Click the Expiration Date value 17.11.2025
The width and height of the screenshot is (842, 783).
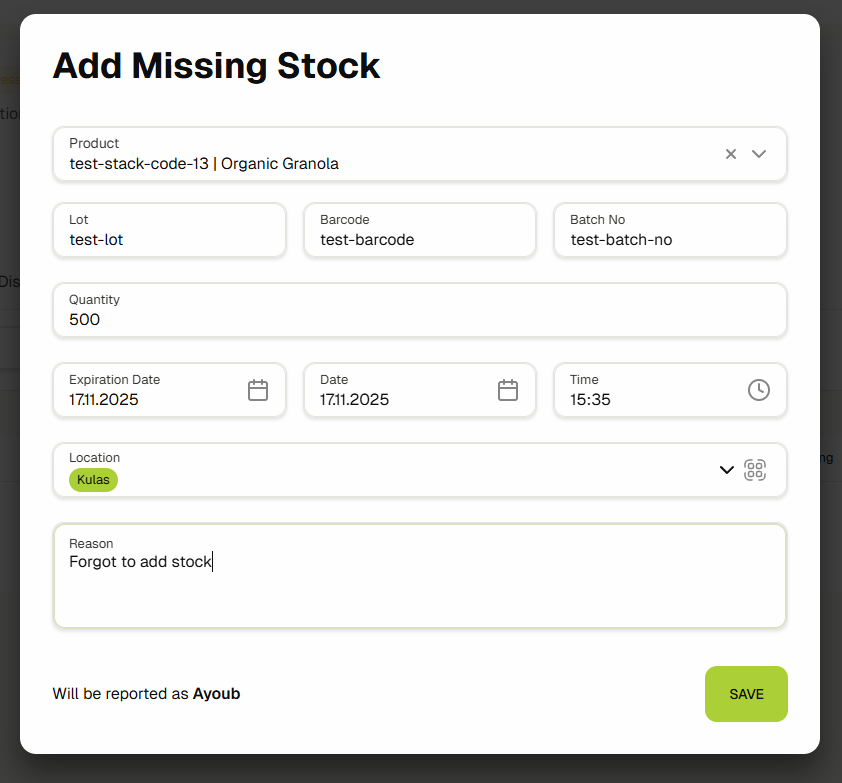[104, 400]
